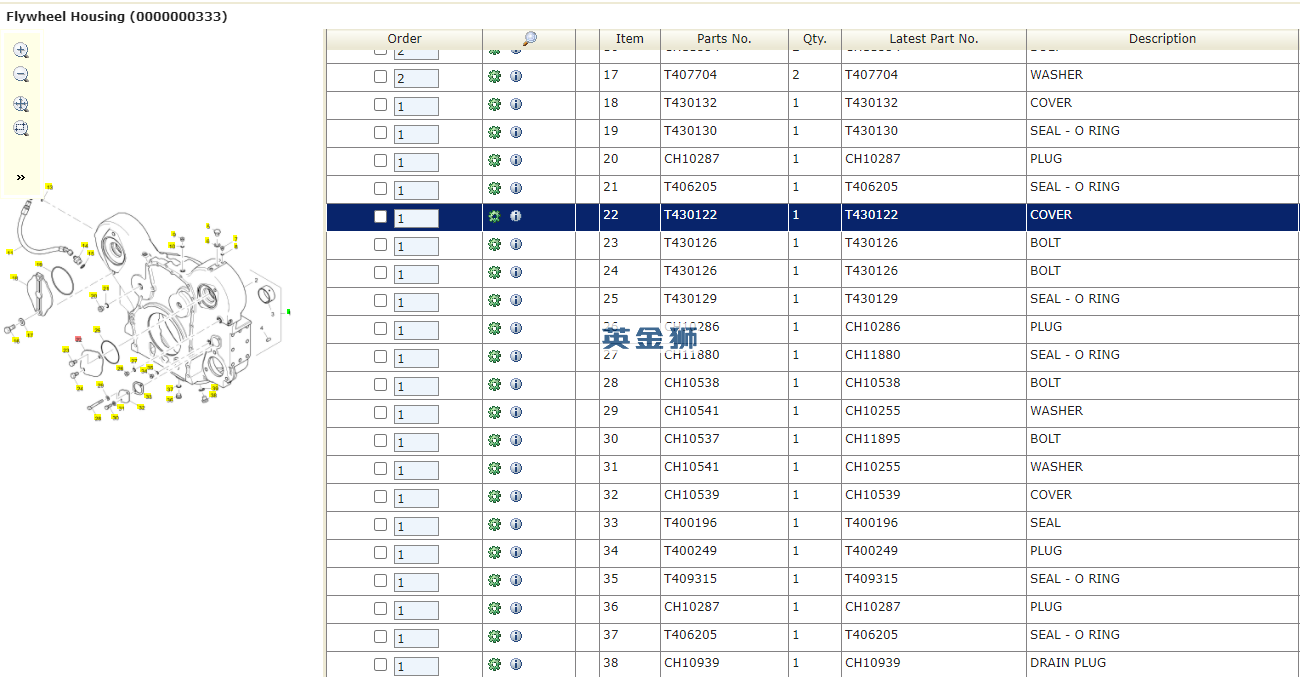Tick checkbox for item 34 plug
The height and width of the screenshot is (677, 1300).
[380, 552]
